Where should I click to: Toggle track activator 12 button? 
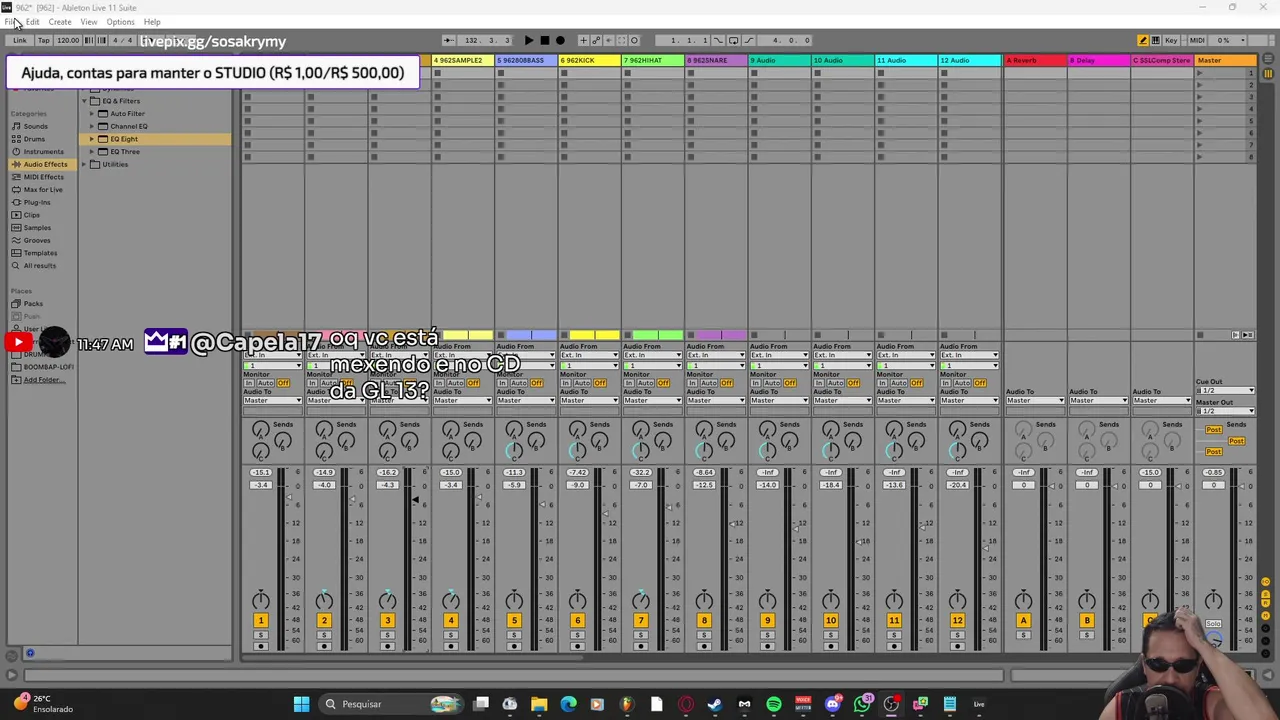click(x=957, y=621)
